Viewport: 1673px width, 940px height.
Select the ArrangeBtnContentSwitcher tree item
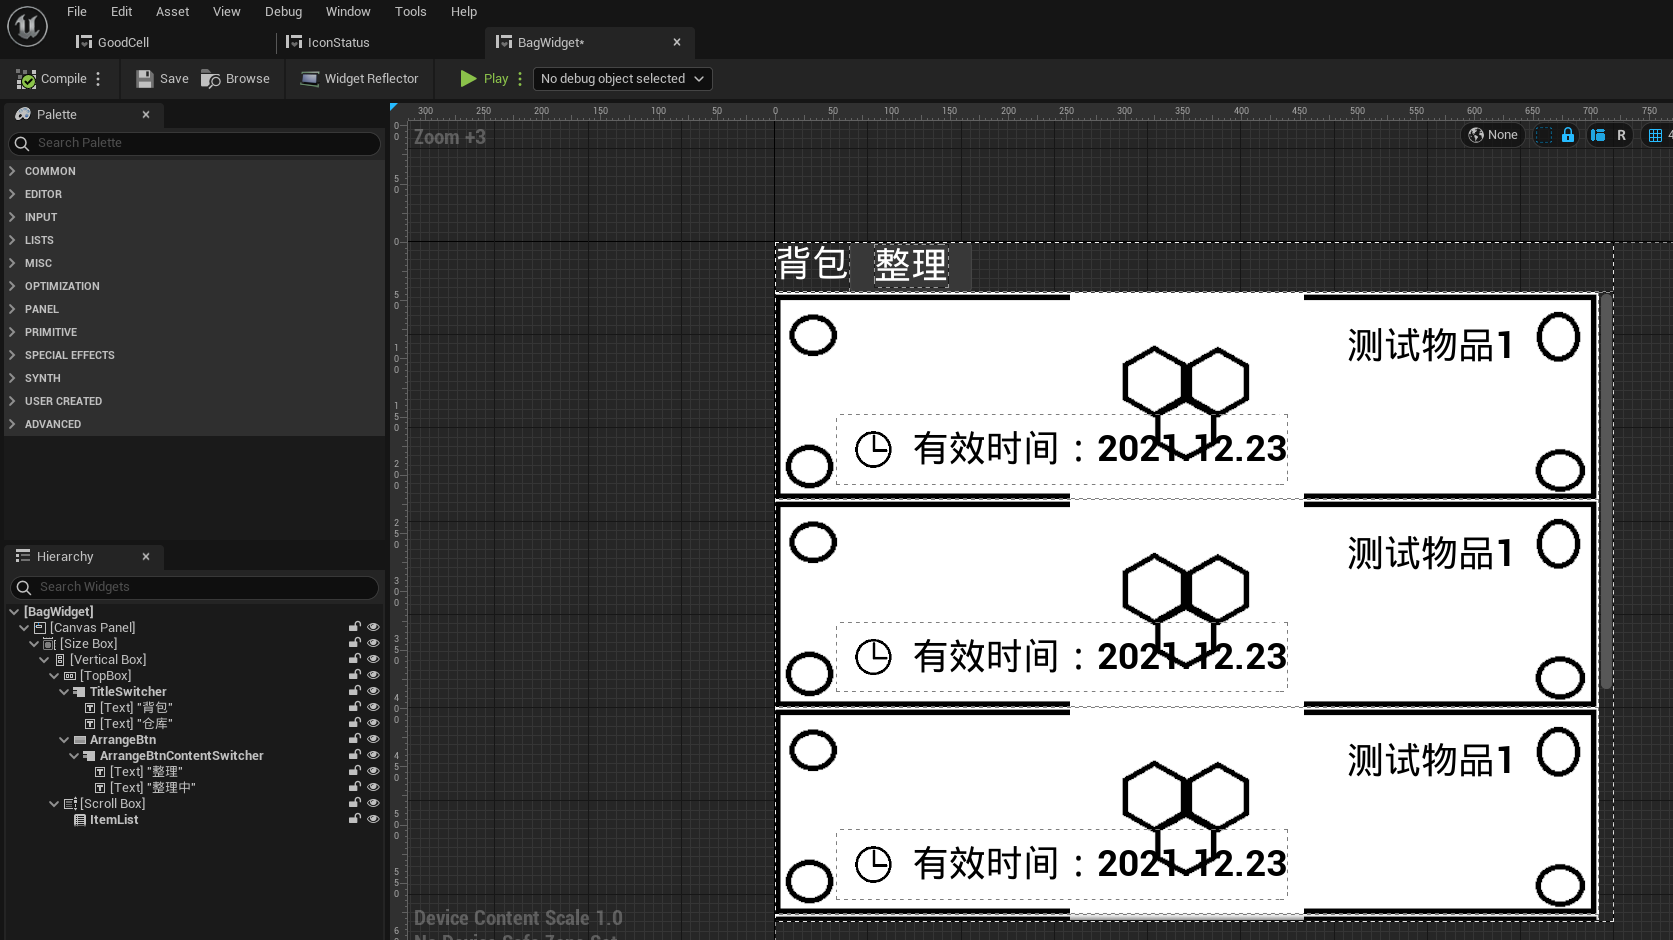181,756
